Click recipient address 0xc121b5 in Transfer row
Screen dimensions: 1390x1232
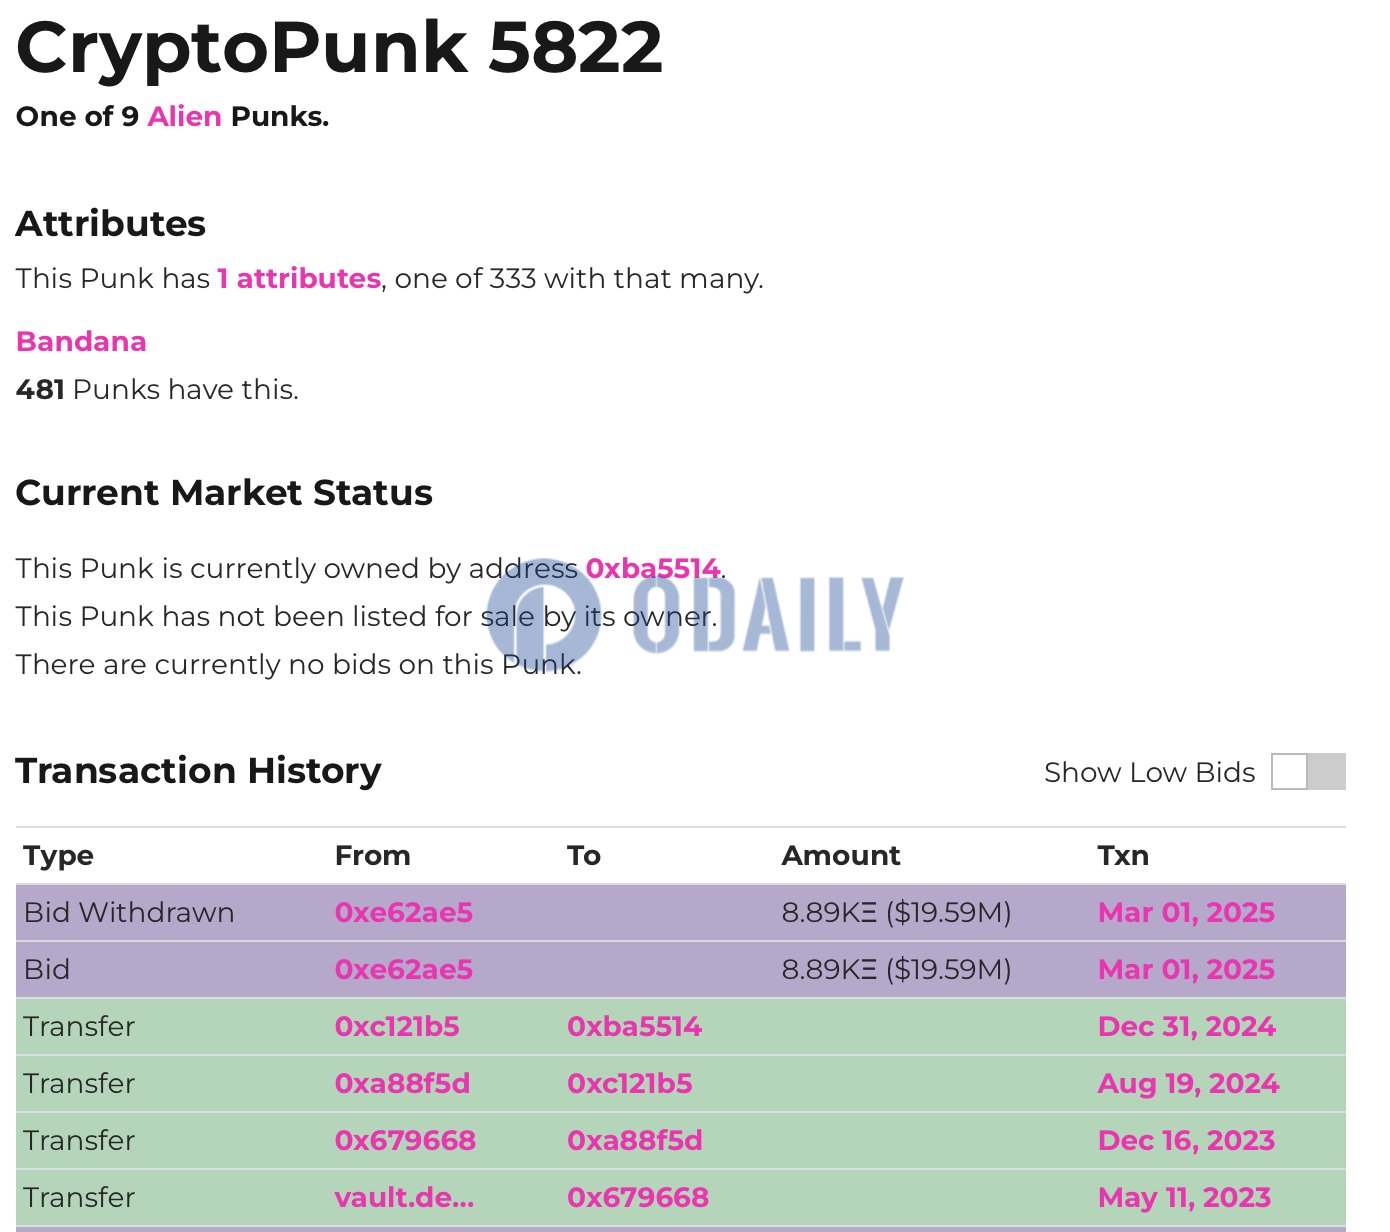(x=629, y=1084)
